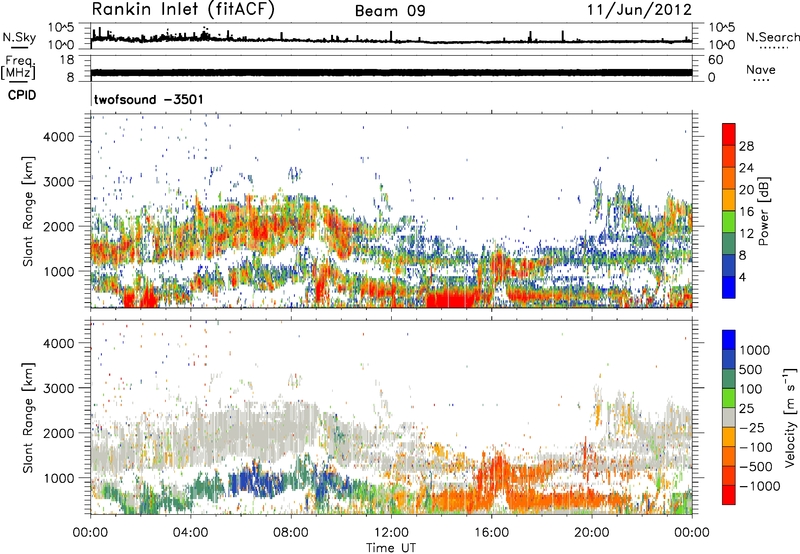Click the "25" velocity colorbar label
Viewport: 800px width, 554px height.
click(746, 408)
